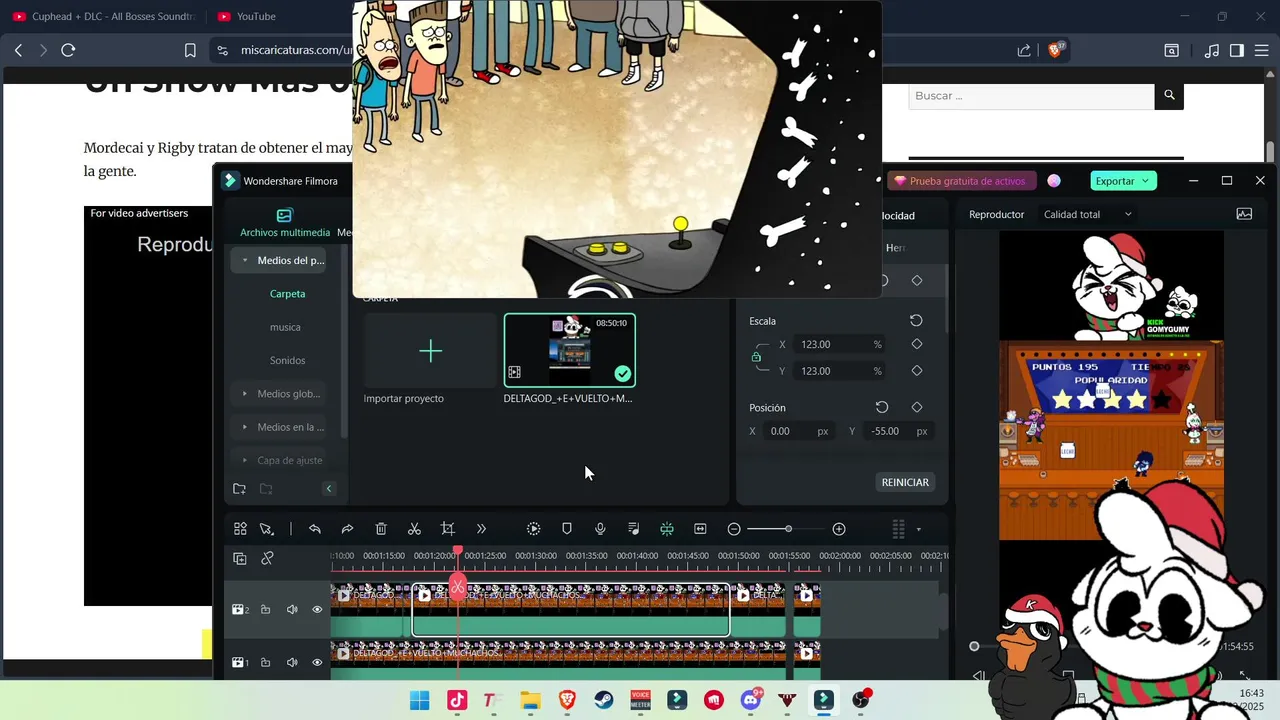Expand the Capa de ajuste section
Screen dimensions: 1280x720
point(245,460)
